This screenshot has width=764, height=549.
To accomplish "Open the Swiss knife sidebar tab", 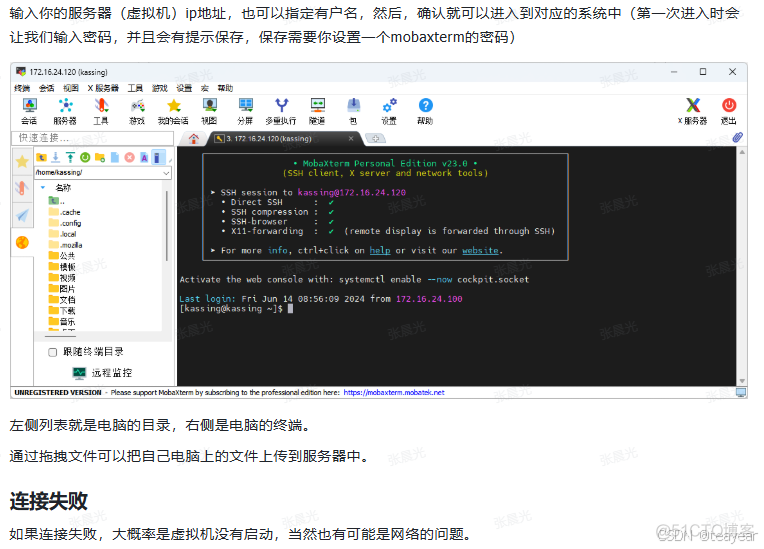I will click(x=22, y=188).
